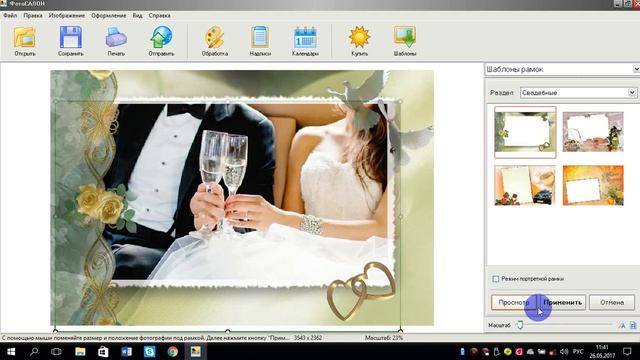
Task: Open Windows search from the taskbar
Action: pos(34,351)
